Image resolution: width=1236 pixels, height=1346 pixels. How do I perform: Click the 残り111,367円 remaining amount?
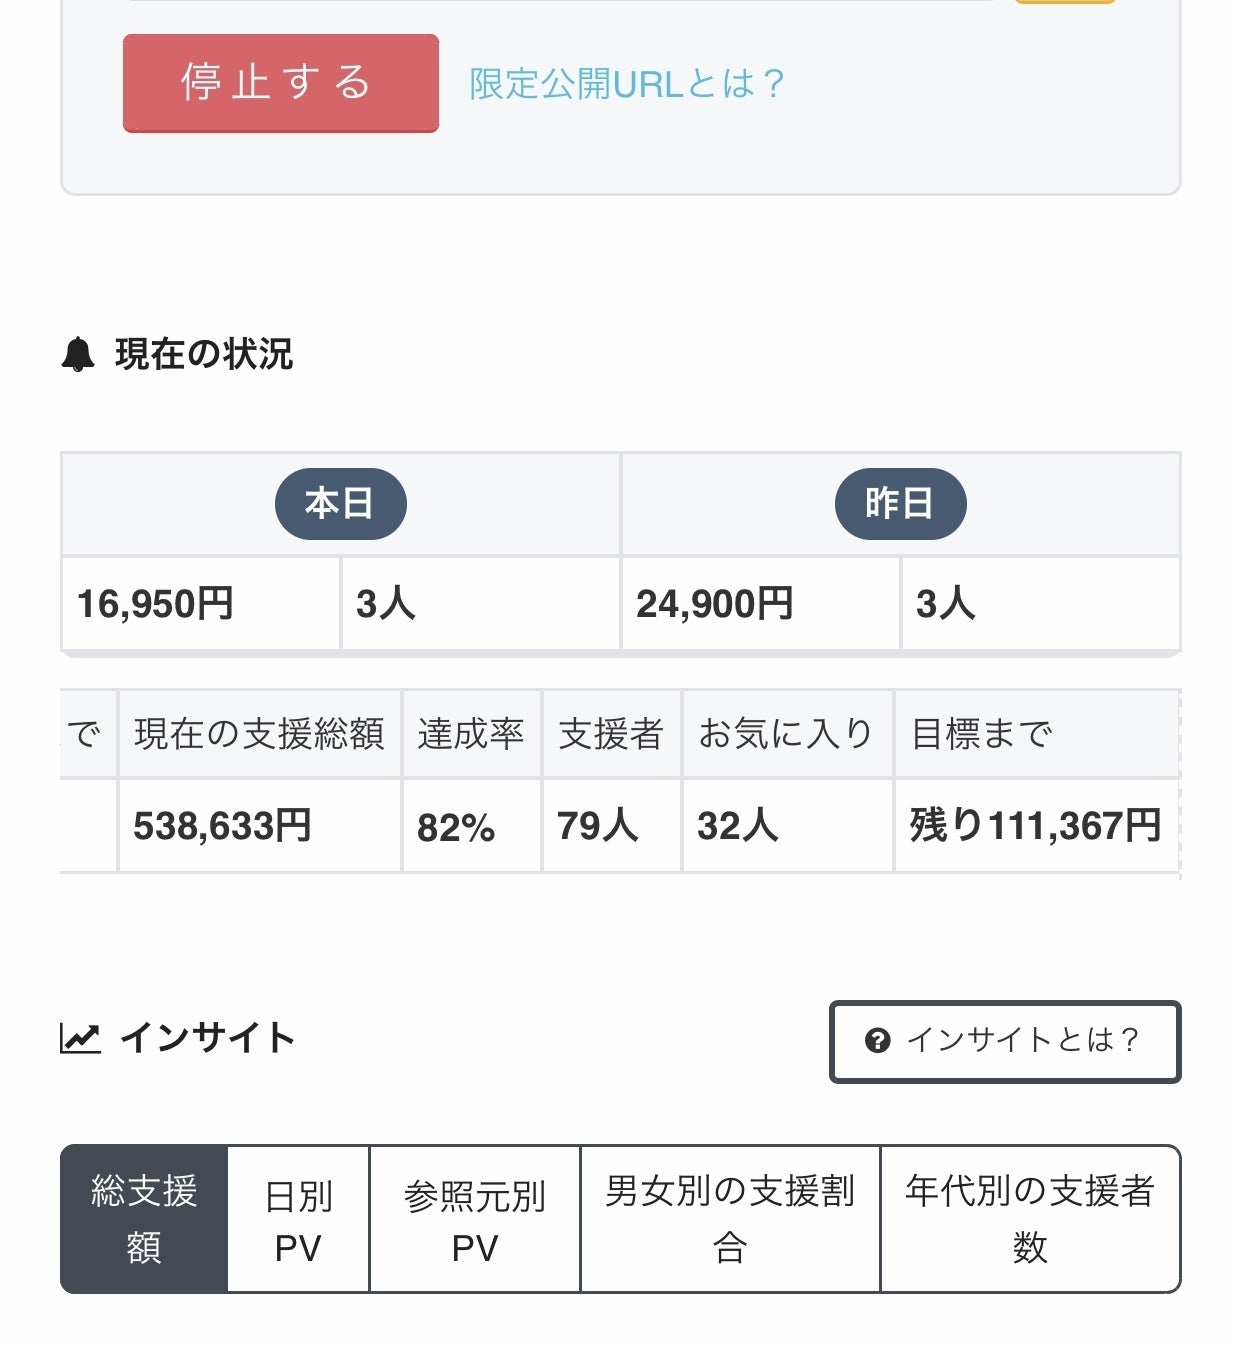(x=1035, y=826)
